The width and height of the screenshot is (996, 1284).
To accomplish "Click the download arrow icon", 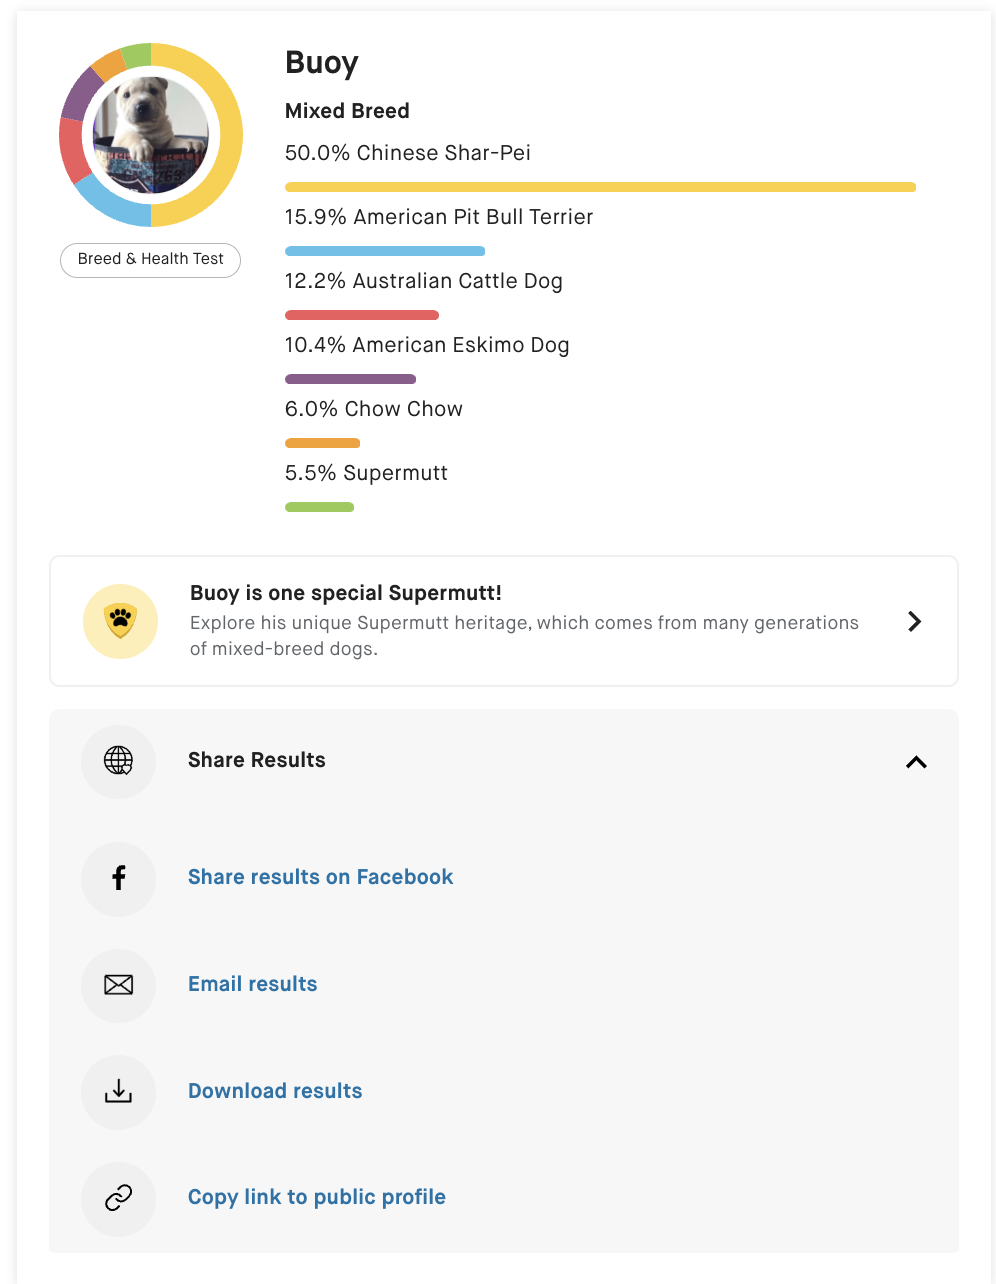I will [118, 1092].
